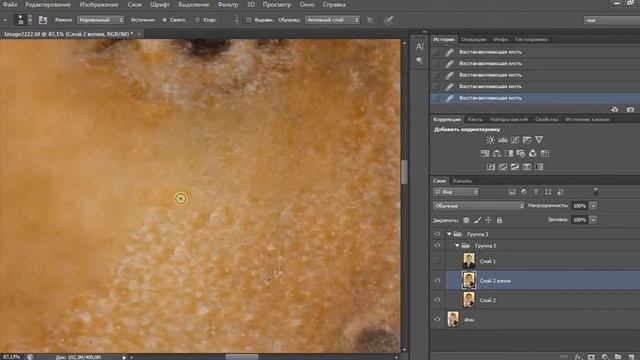The height and width of the screenshot is (360, 640).
Task: Open brush picker showing size 30
Action: (23, 20)
